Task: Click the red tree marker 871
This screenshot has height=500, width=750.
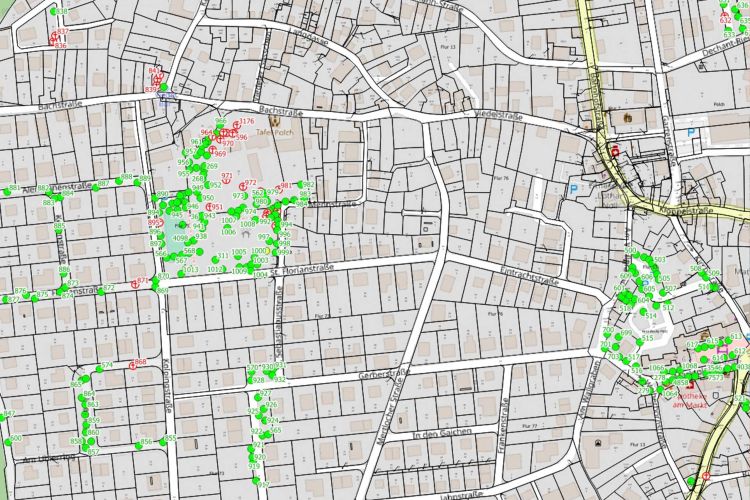Action: click(137, 281)
